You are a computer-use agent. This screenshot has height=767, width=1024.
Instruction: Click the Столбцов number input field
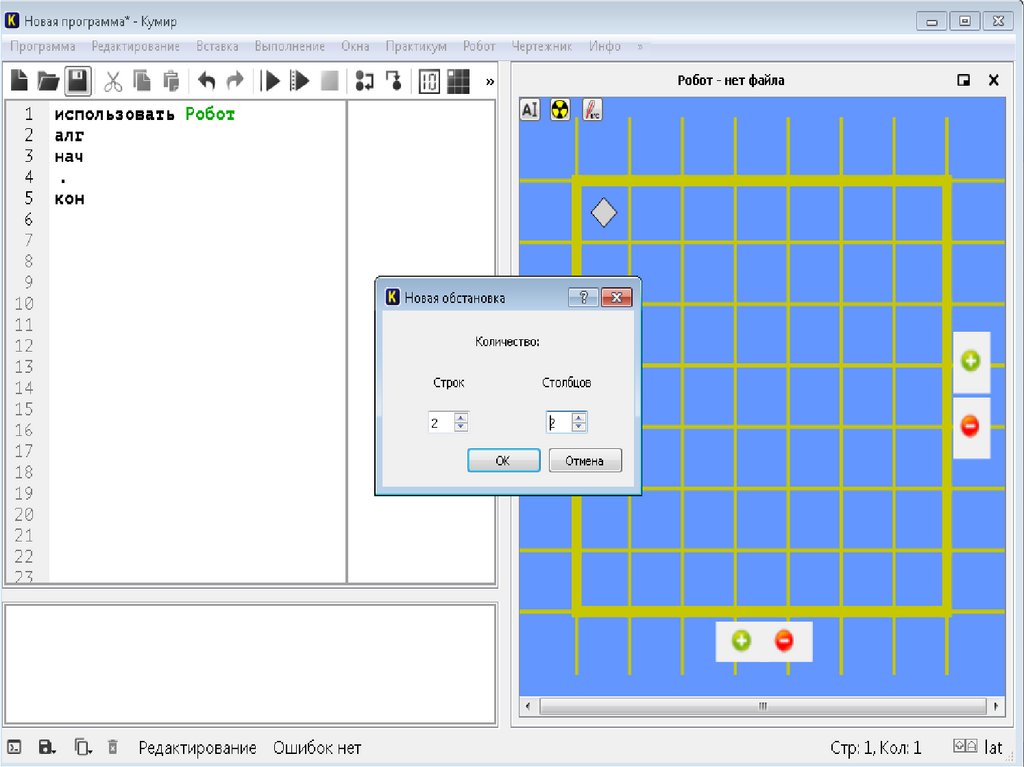[558, 423]
